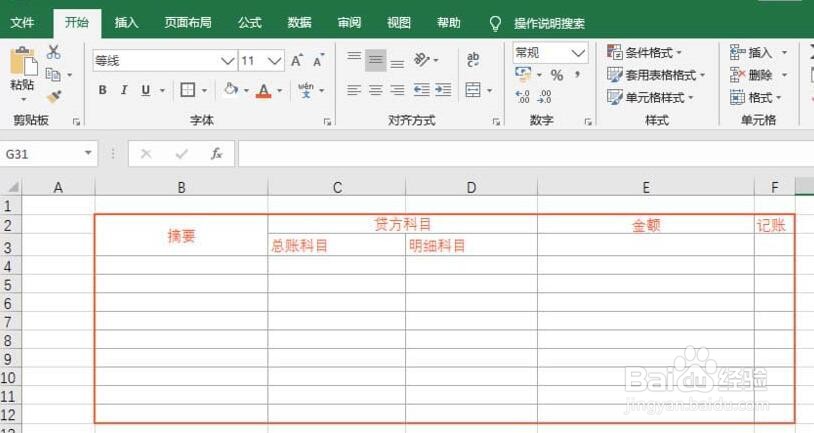Toggle Bold formatting

[x=103, y=90]
